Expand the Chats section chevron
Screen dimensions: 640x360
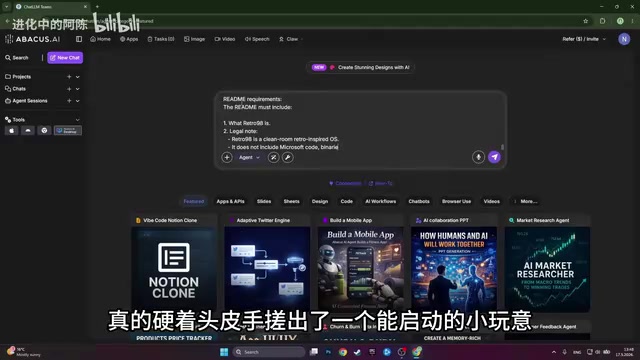(78, 89)
